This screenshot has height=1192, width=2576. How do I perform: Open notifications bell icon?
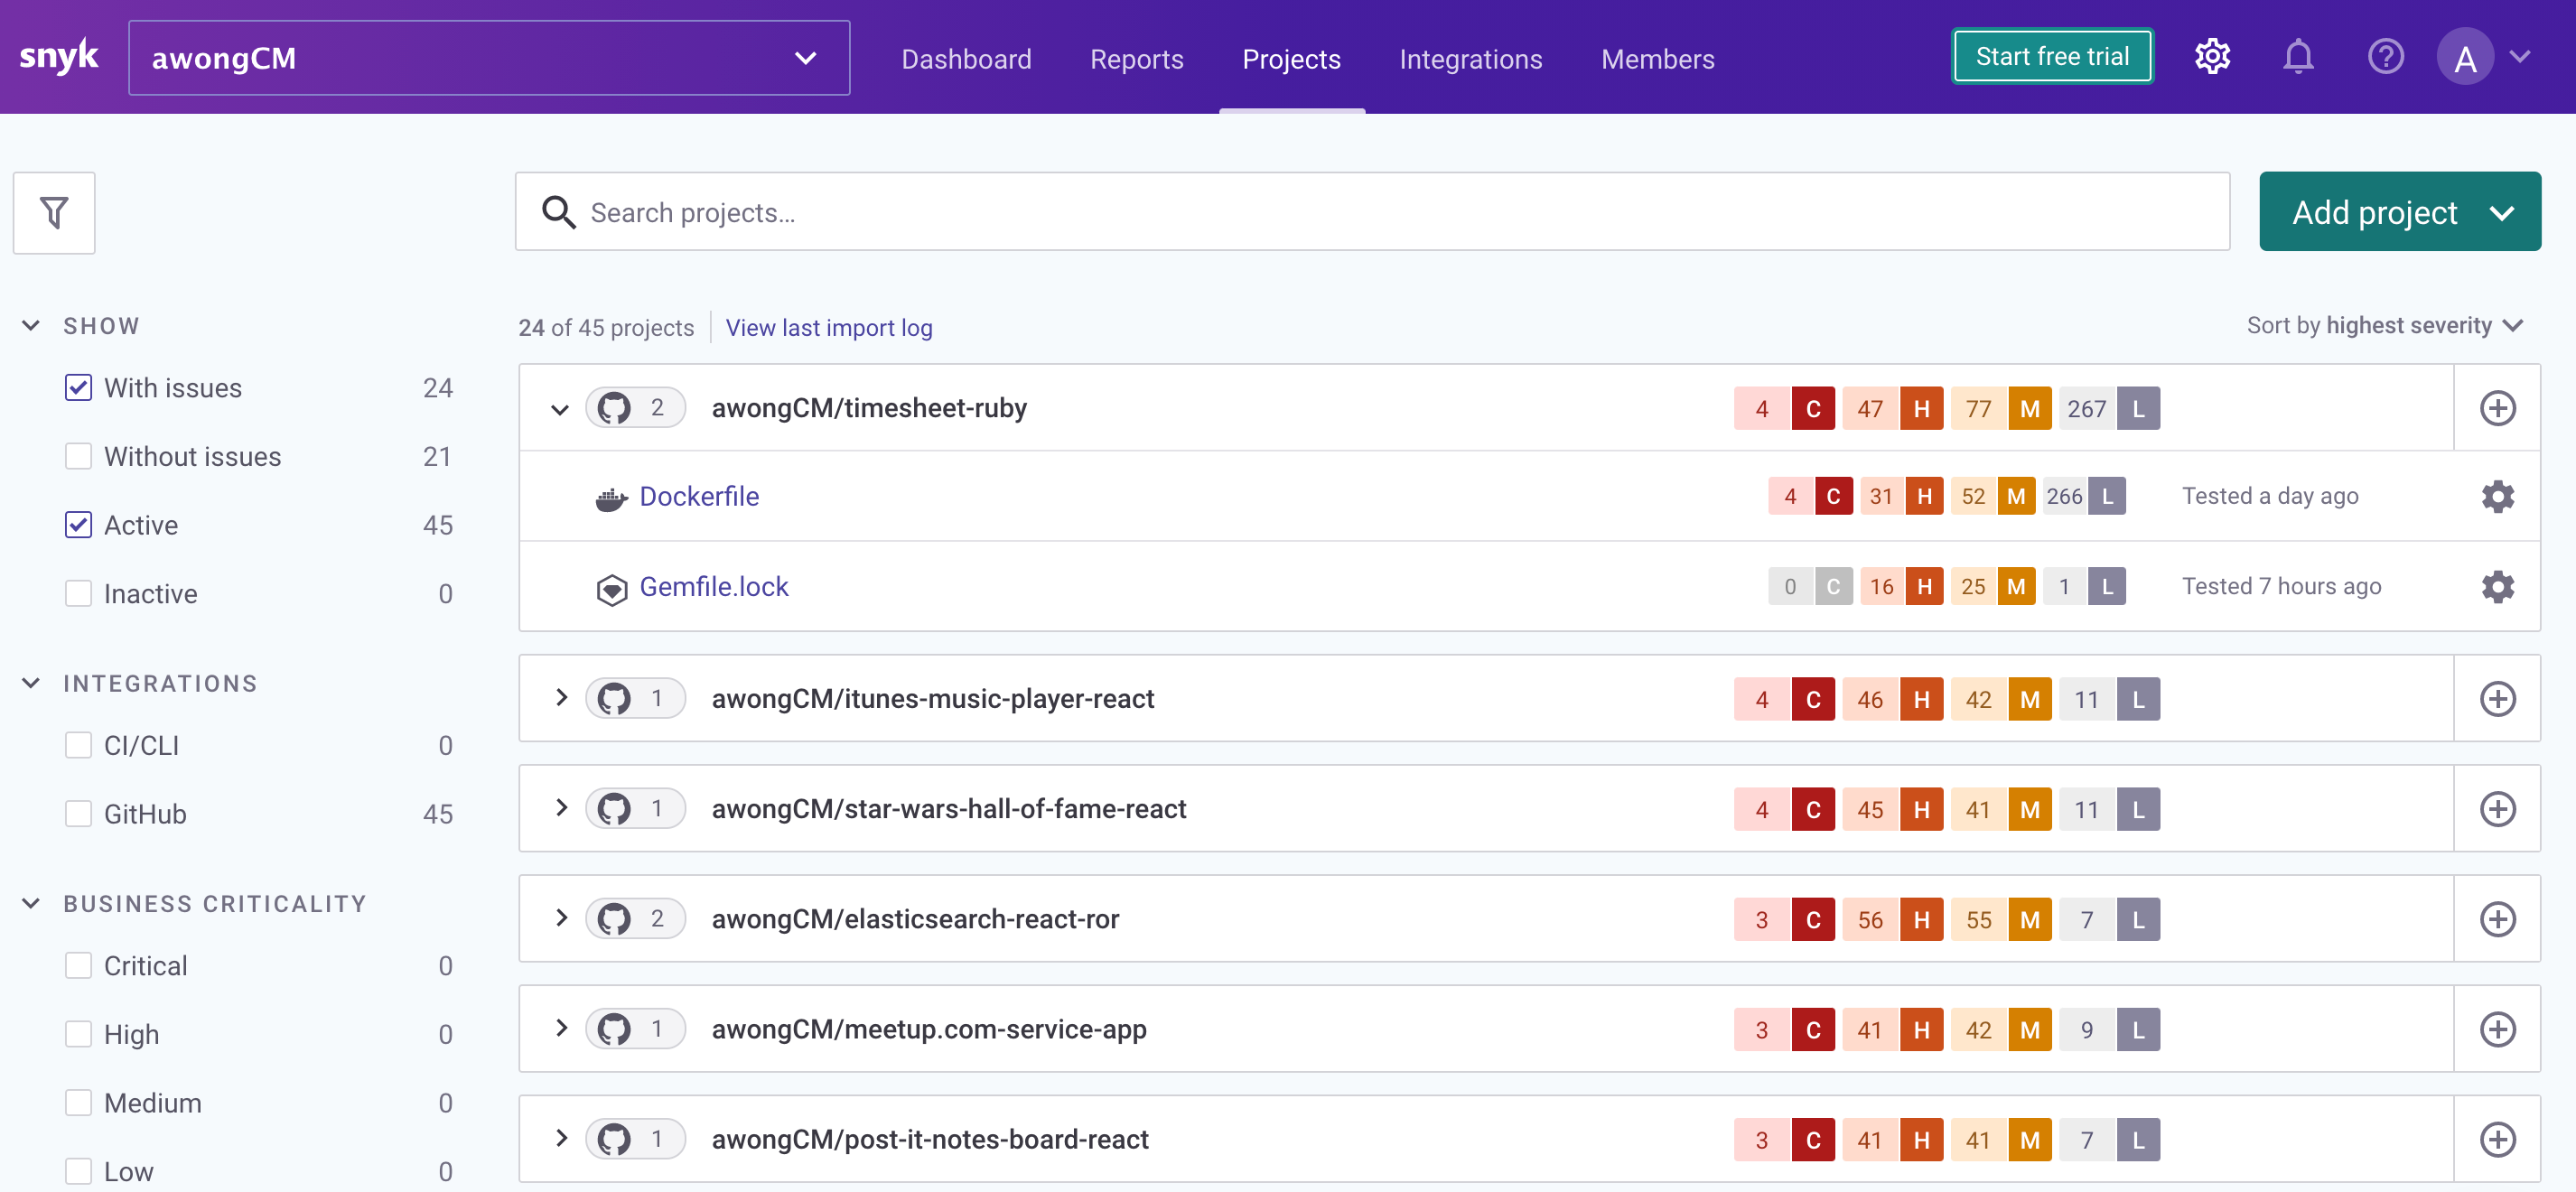tap(2298, 57)
